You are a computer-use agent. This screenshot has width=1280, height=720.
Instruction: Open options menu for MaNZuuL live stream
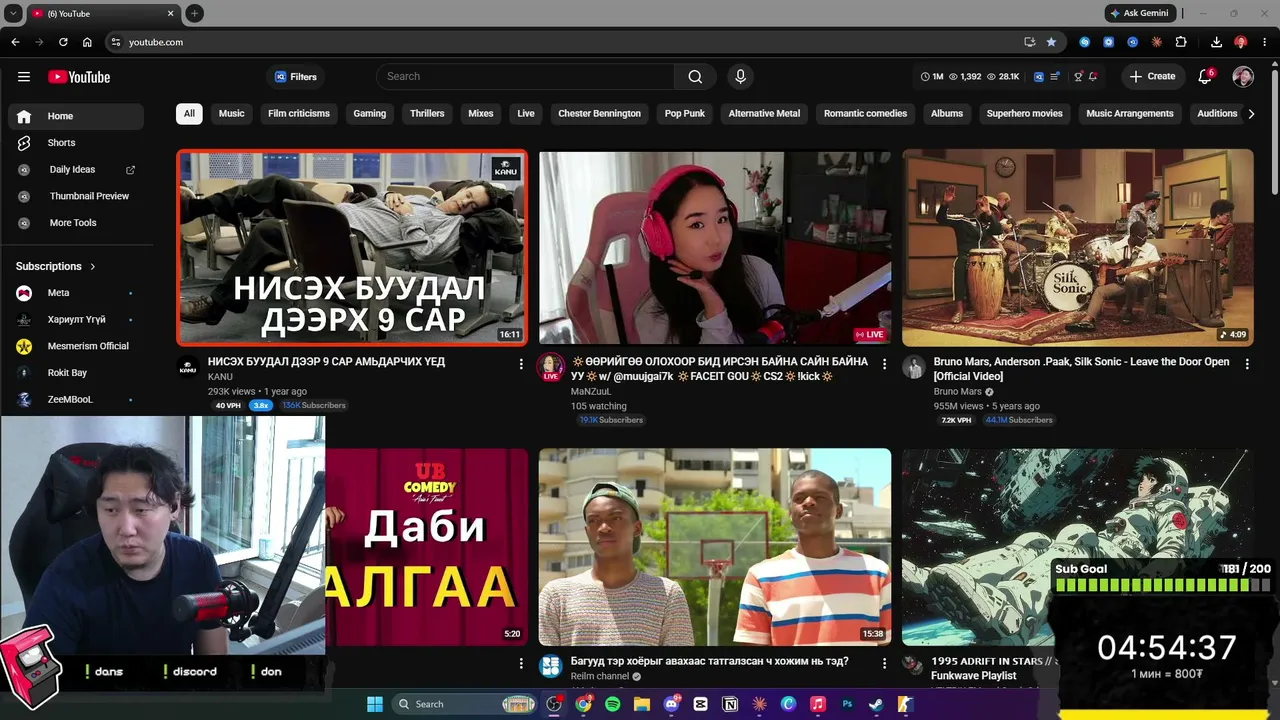coord(884,364)
